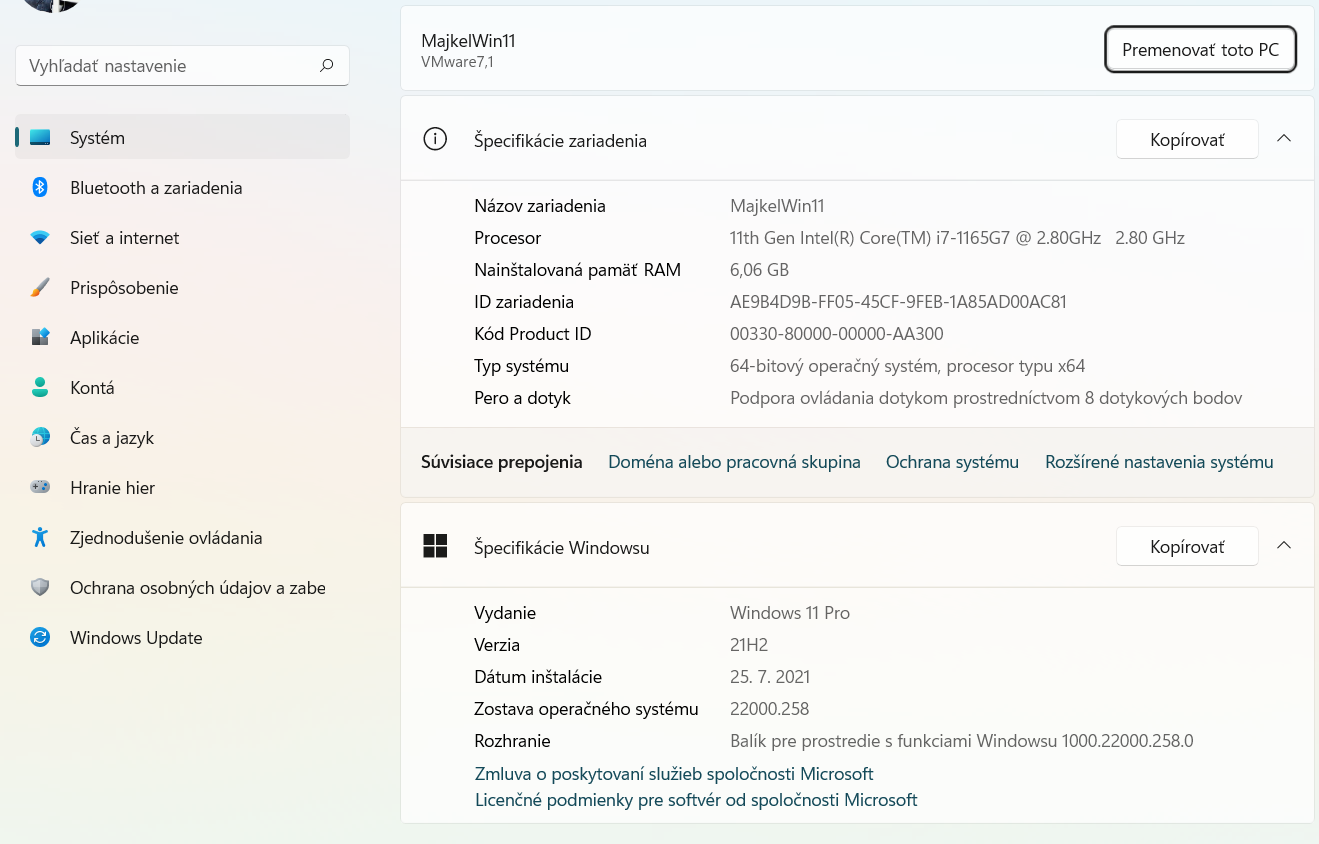Click the Bluetooth icon in sidebar
This screenshot has height=844, width=1319.
[x=40, y=188]
